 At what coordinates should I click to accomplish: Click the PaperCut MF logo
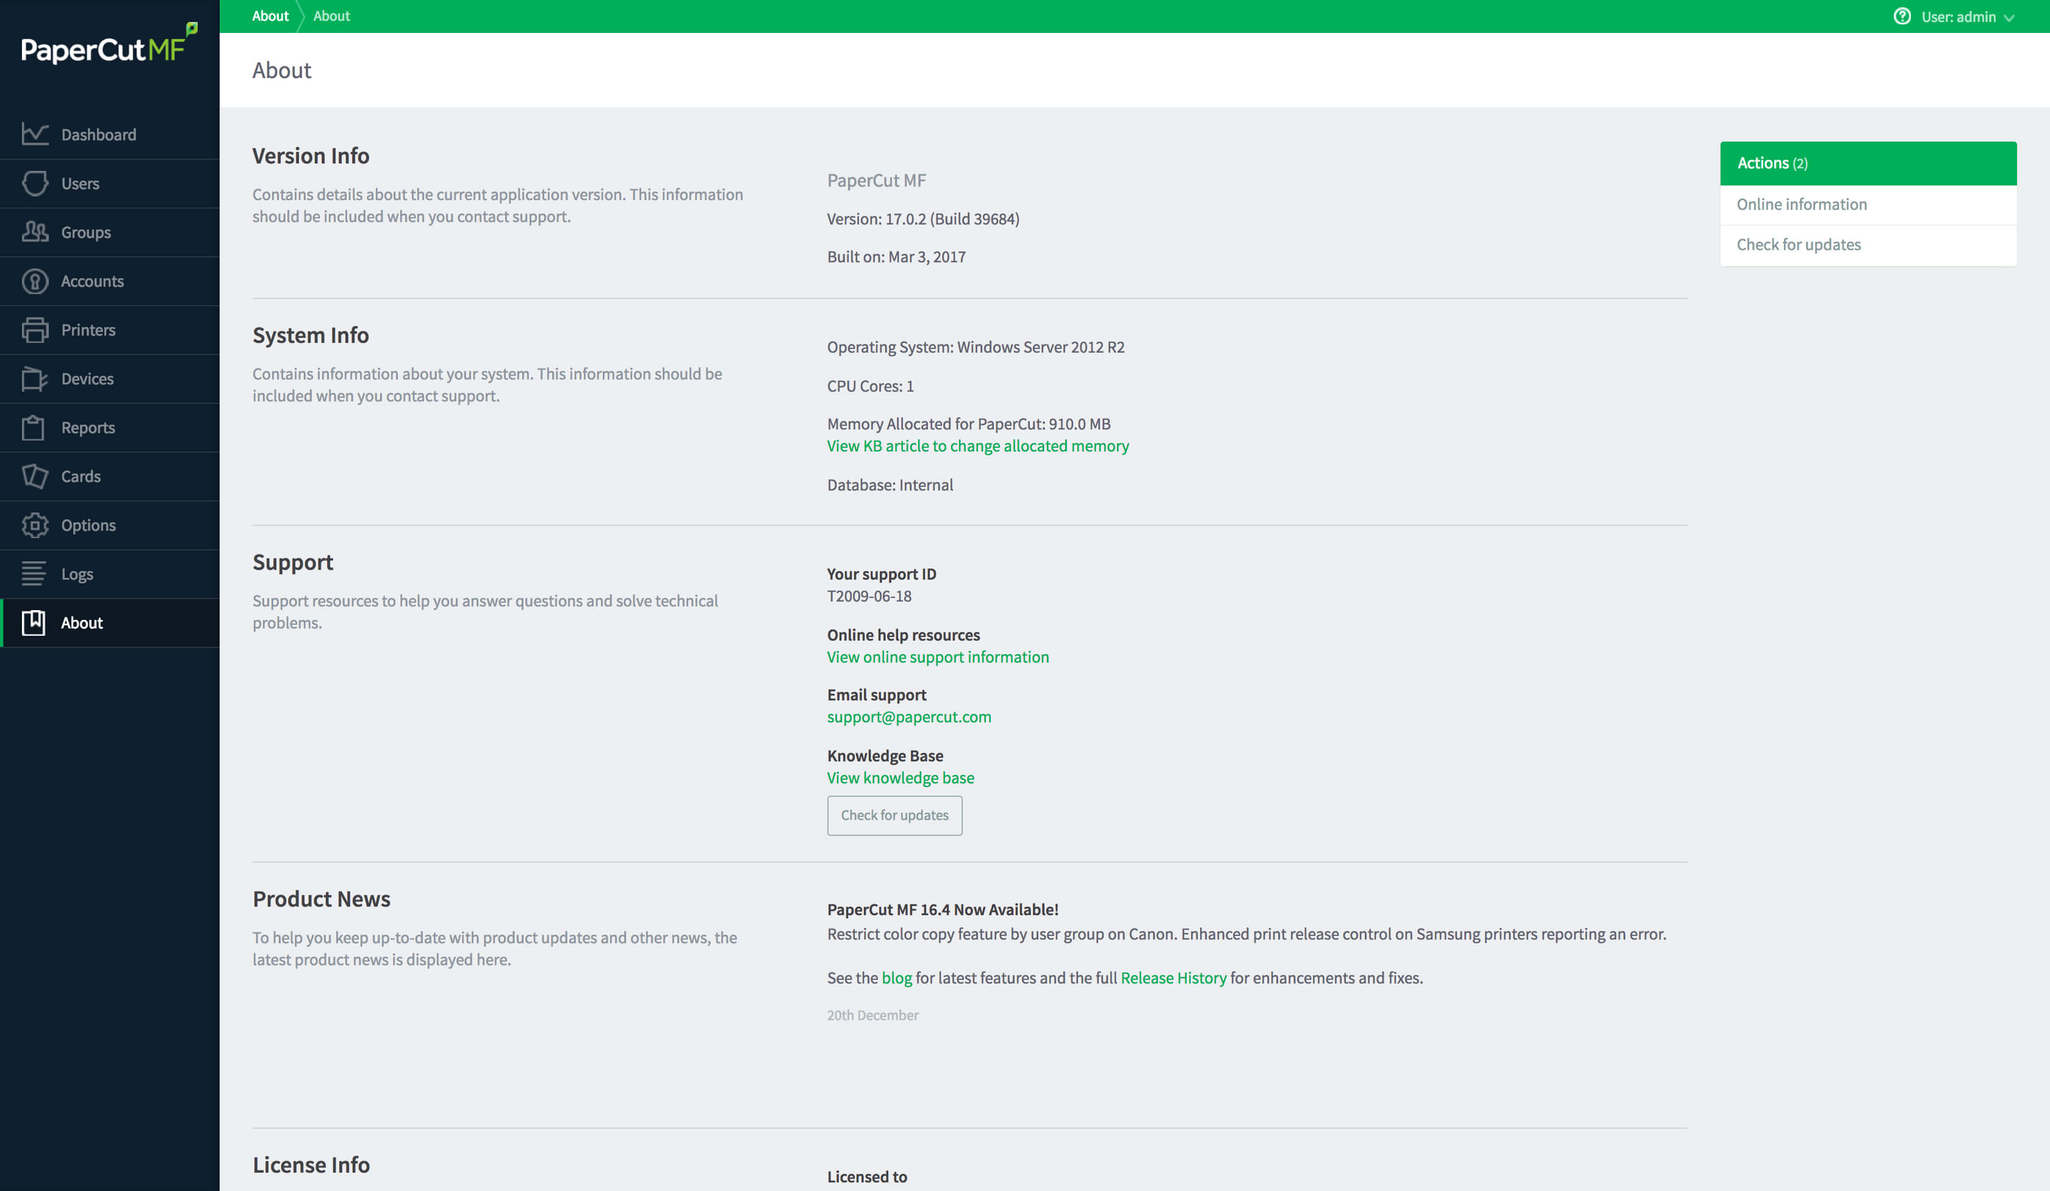[109, 46]
